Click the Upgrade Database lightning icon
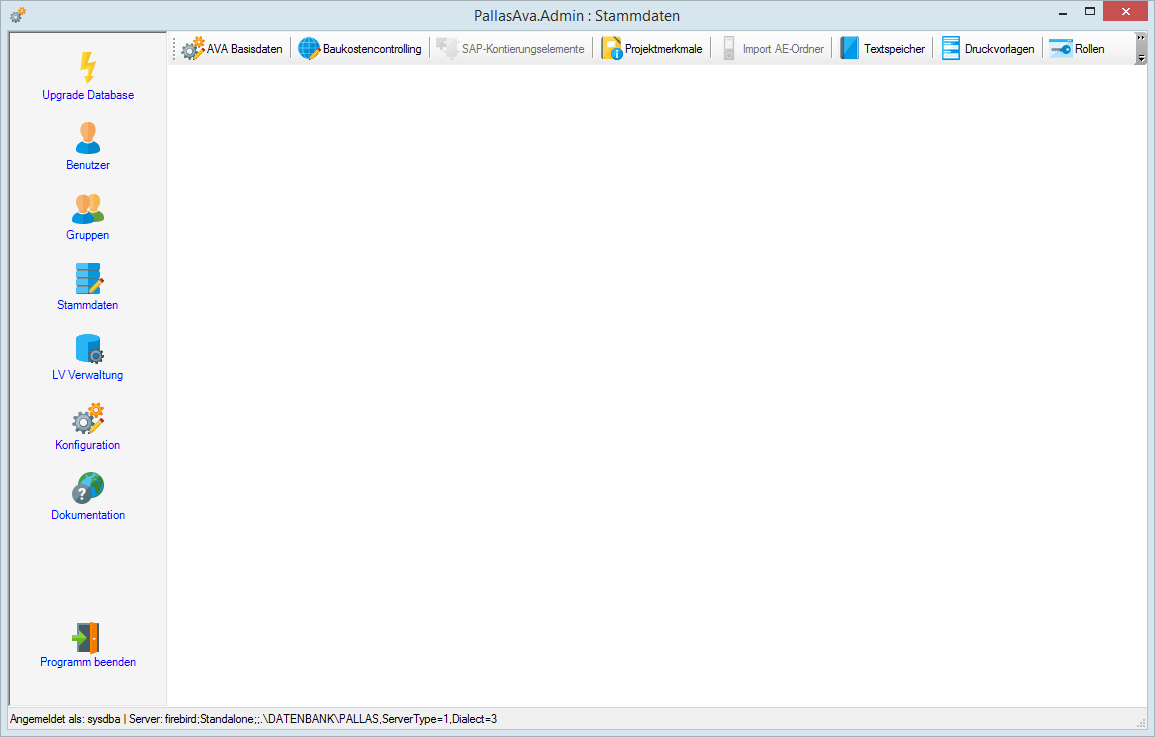 point(88,67)
